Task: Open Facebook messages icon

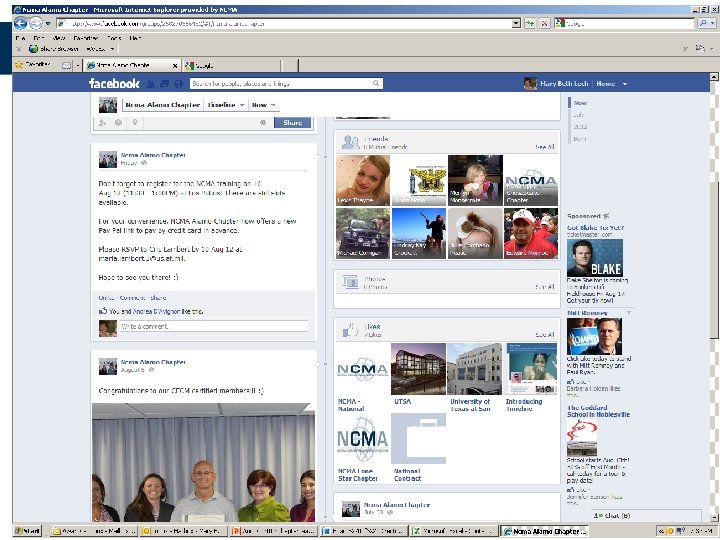Action: point(164,84)
